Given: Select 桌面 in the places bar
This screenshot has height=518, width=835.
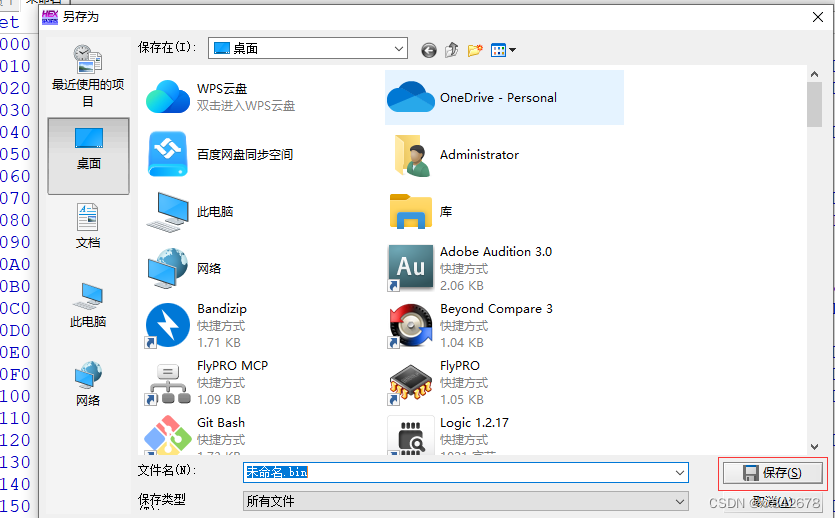Looking at the screenshot, I should [88, 155].
